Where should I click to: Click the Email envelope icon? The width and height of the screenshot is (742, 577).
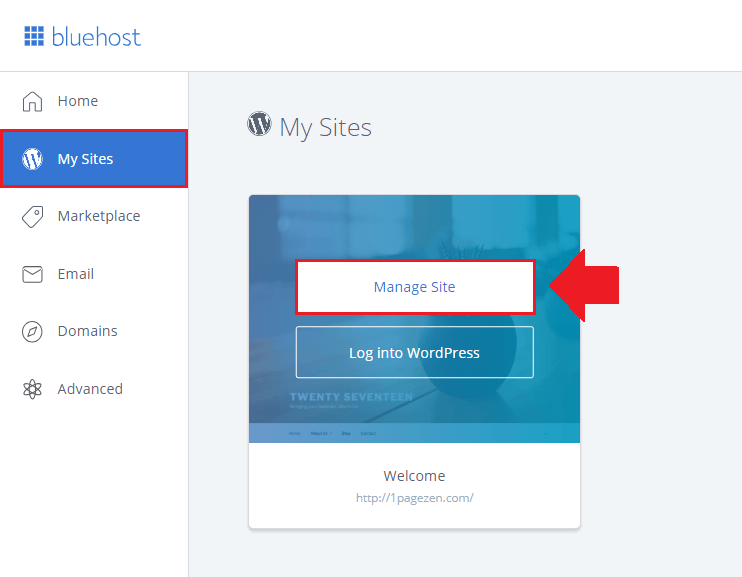[32, 274]
